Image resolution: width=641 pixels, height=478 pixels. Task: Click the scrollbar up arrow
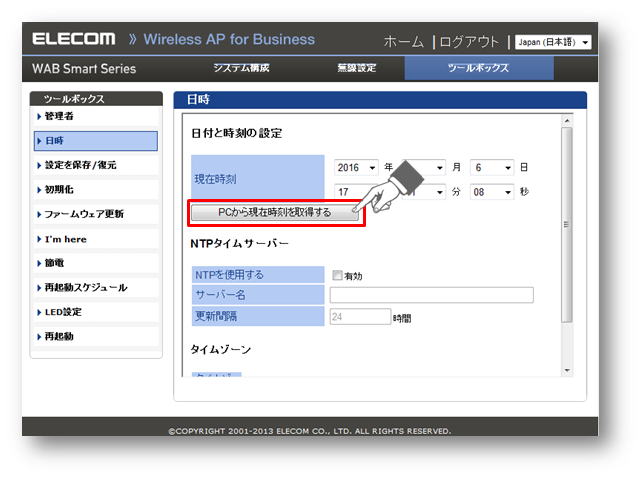tap(567, 121)
